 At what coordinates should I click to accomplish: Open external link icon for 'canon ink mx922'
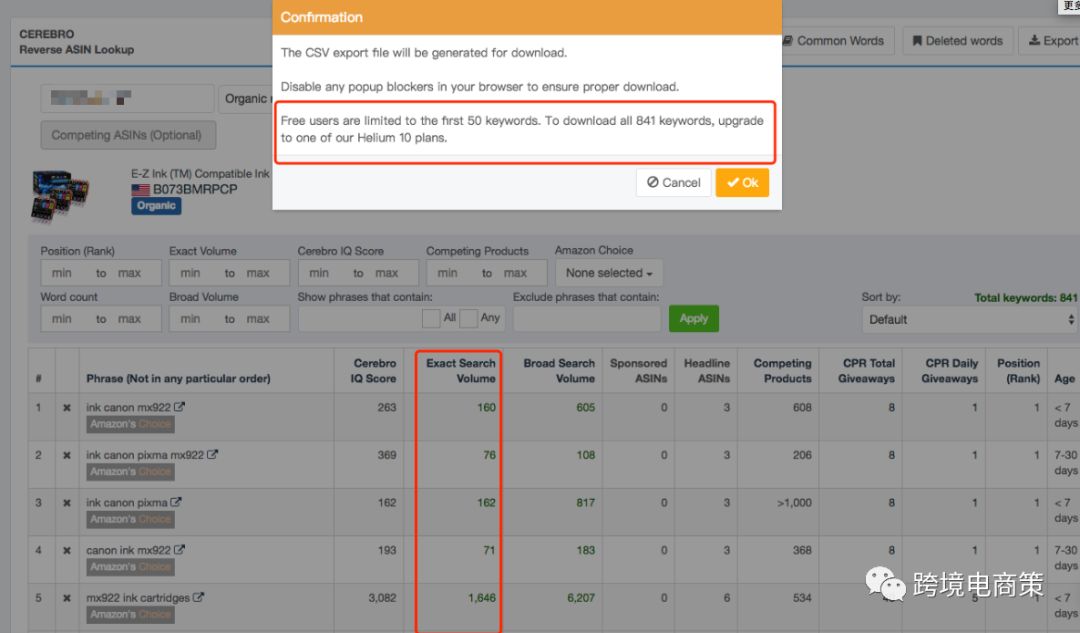pos(180,549)
